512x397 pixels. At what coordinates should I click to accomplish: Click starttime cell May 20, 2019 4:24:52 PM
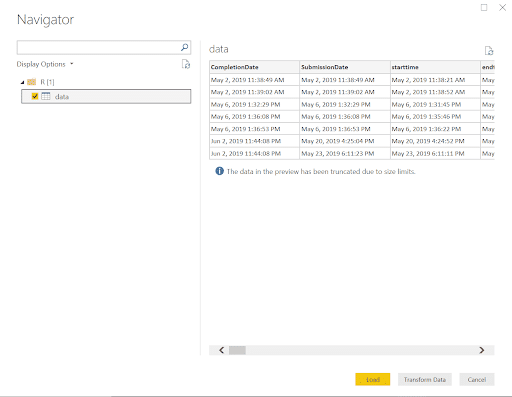(435, 141)
